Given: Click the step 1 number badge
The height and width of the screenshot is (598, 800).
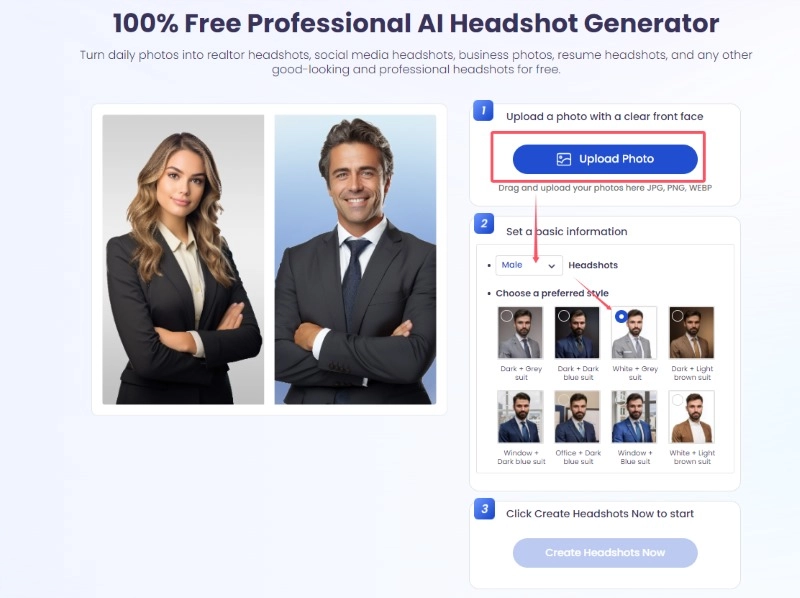Looking at the screenshot, I should click(x=483, y=111).
